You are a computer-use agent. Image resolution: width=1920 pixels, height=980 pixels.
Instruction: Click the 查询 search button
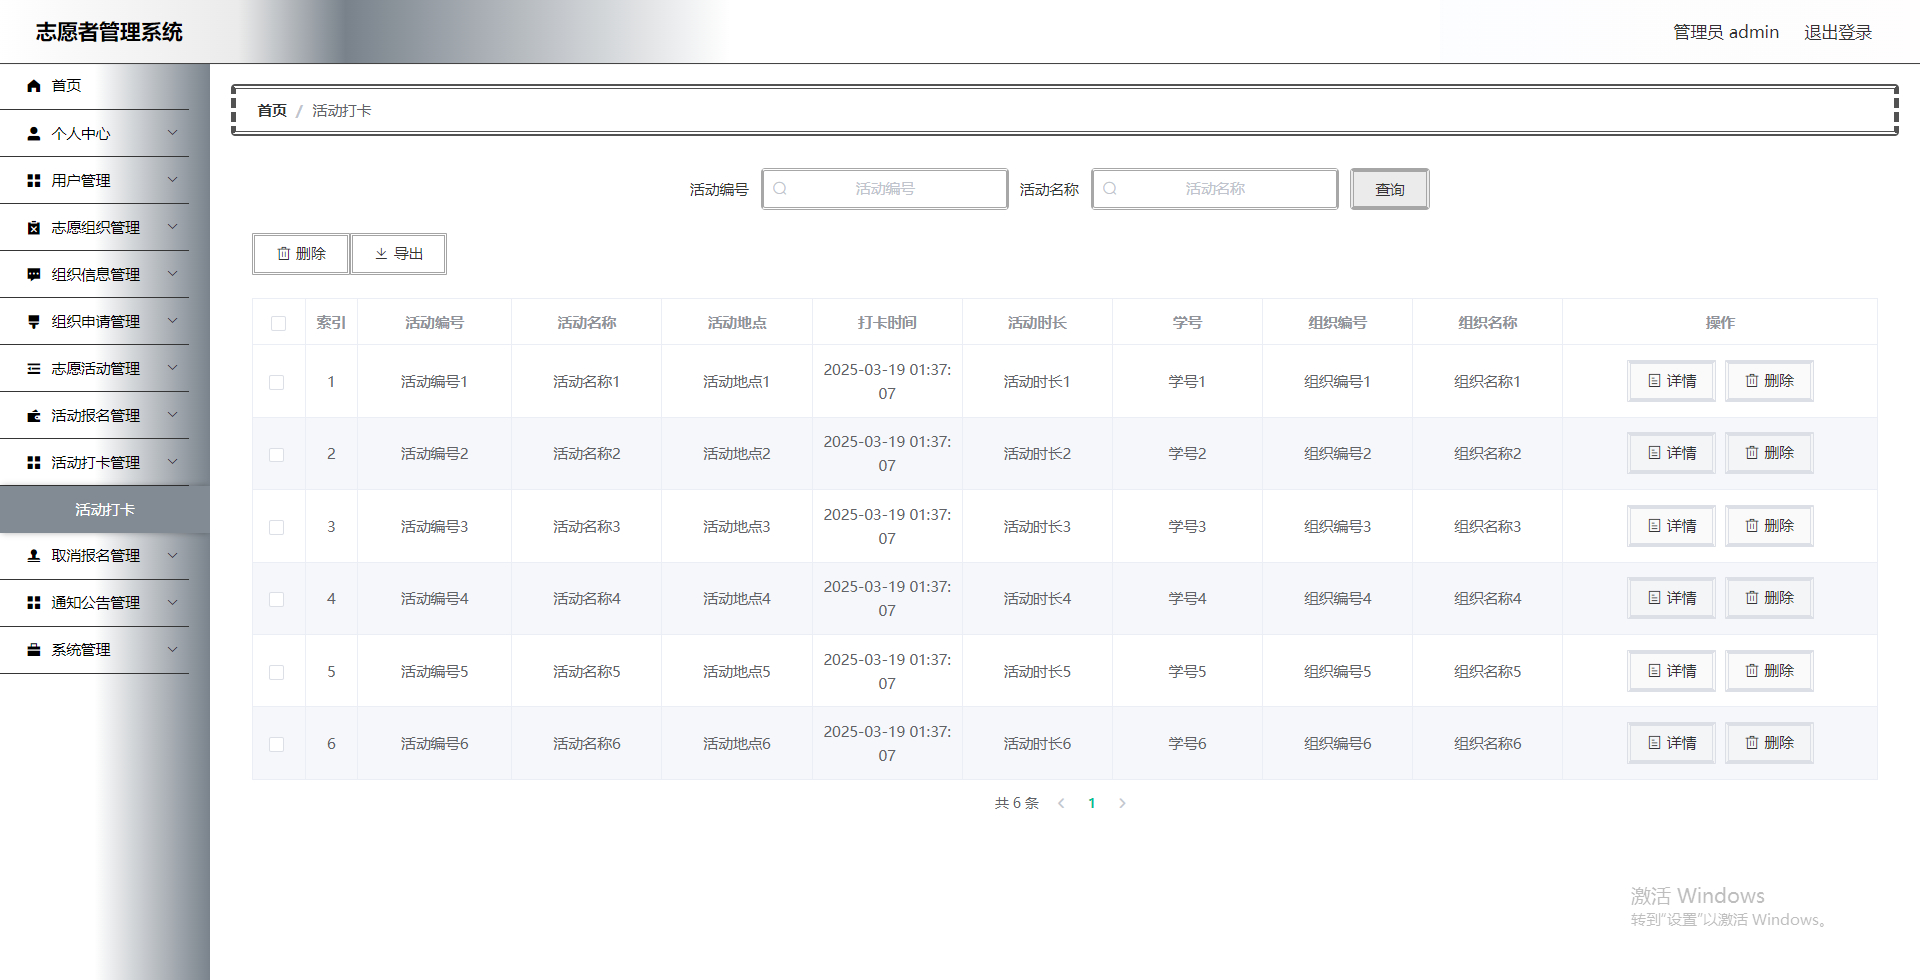(1389, 189)
